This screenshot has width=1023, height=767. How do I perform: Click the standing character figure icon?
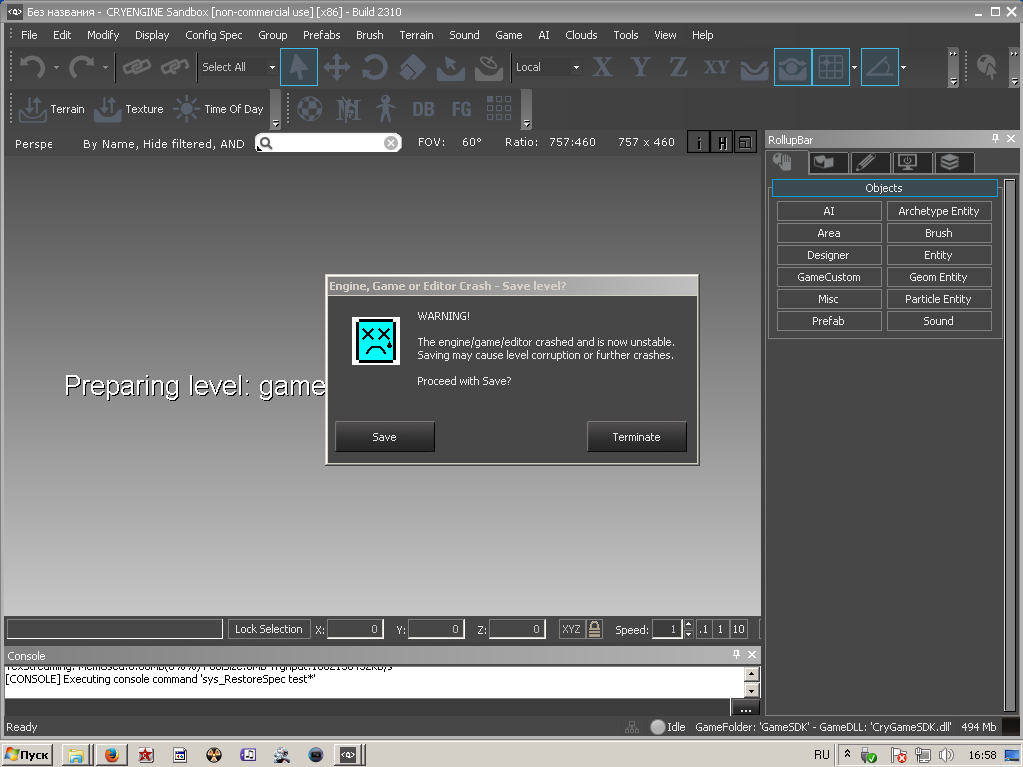[385, 109]
